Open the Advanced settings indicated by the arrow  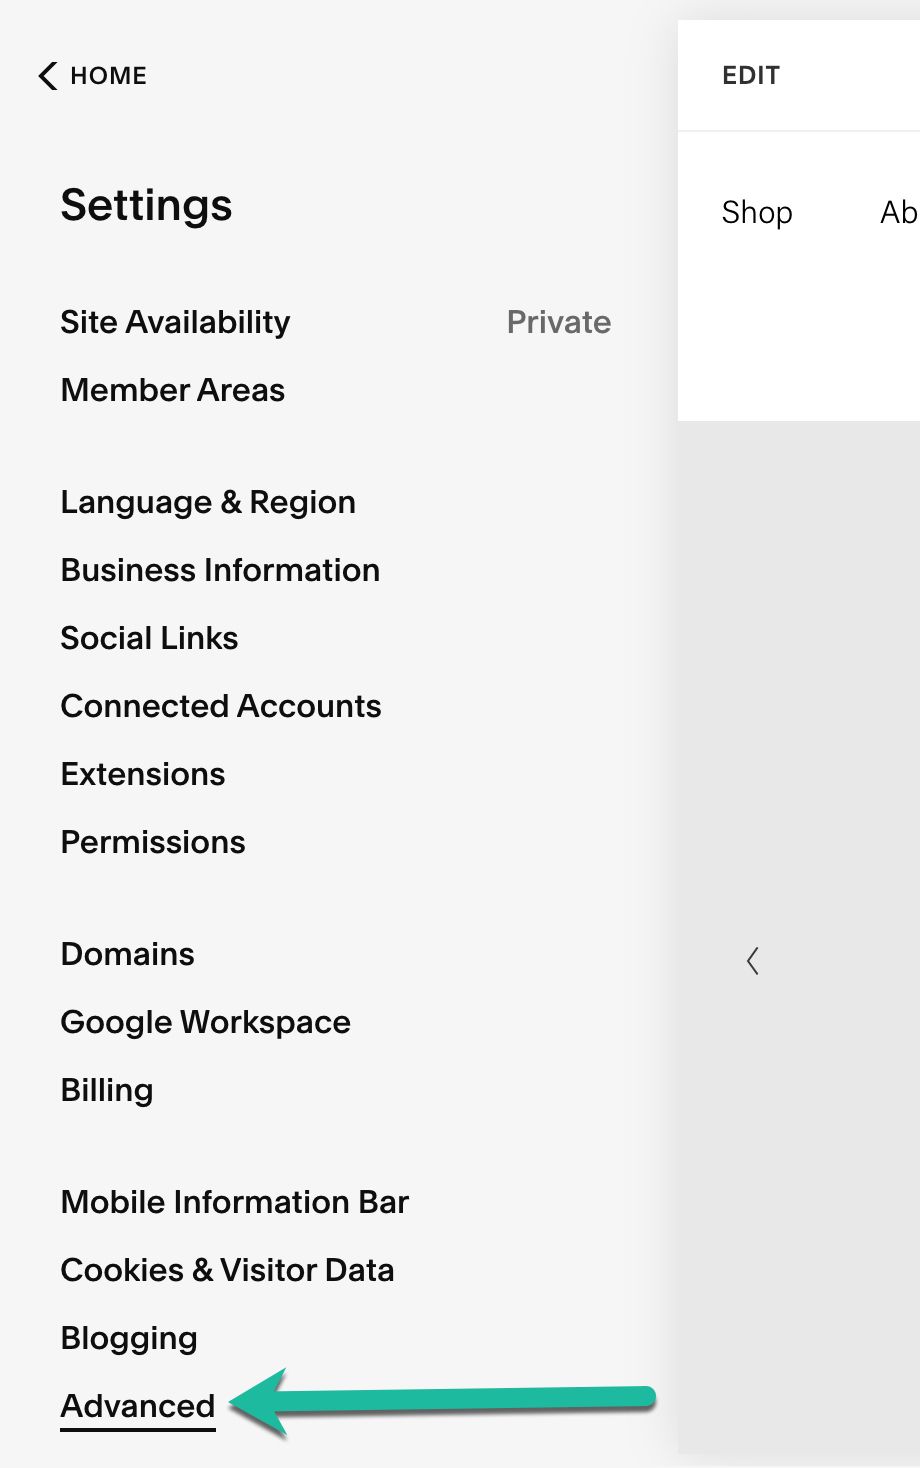pos(137,1405)
